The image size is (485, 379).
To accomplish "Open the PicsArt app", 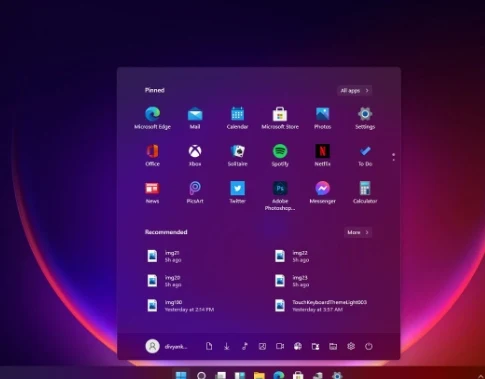I will point(195,192).
